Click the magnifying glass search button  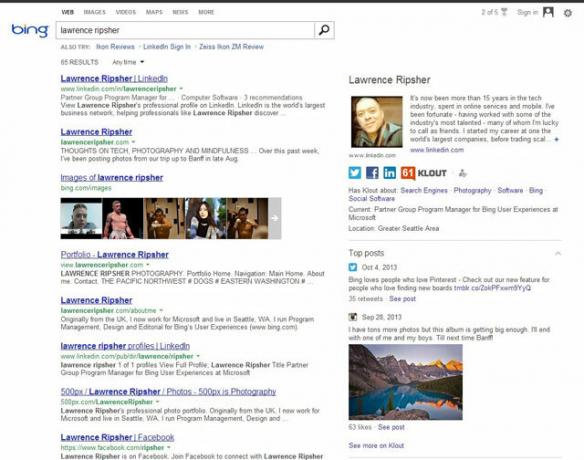(x=324, y=30)
